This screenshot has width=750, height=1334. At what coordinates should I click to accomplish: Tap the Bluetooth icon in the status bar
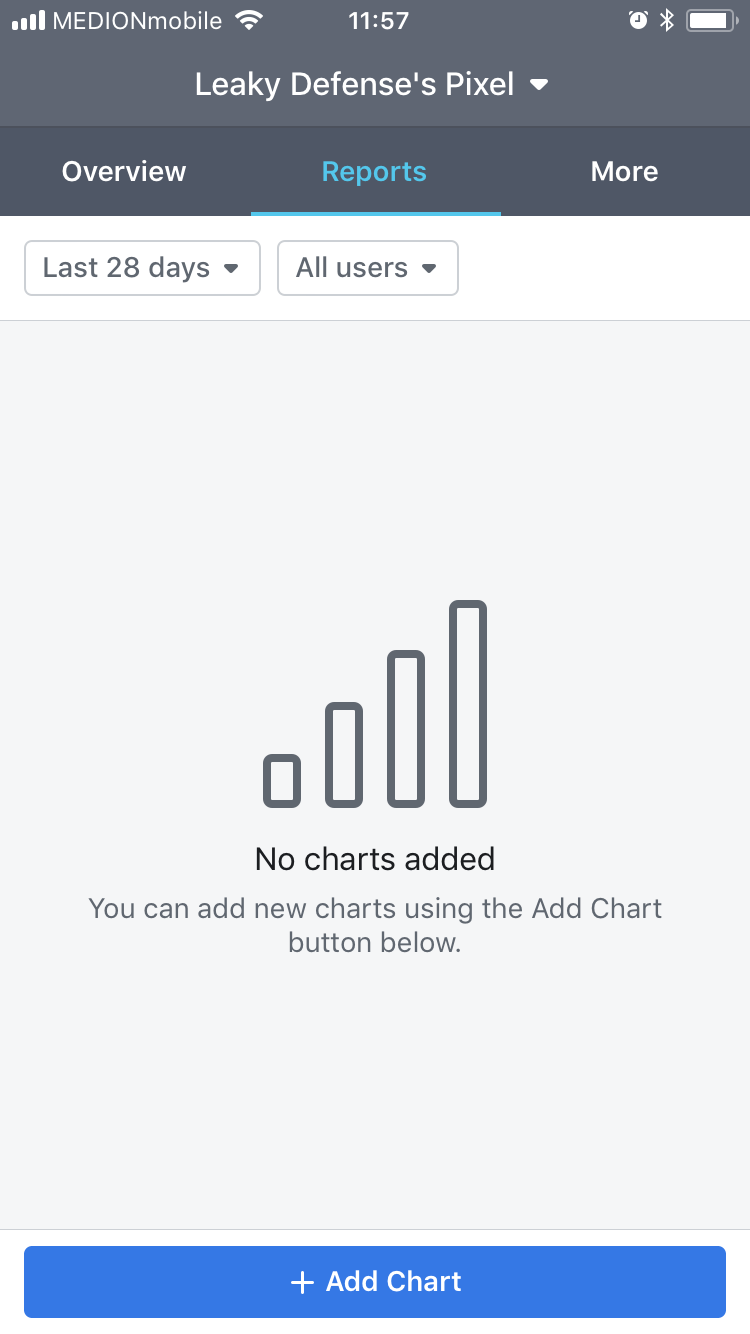pyautogui.click(x=666, y=19)
